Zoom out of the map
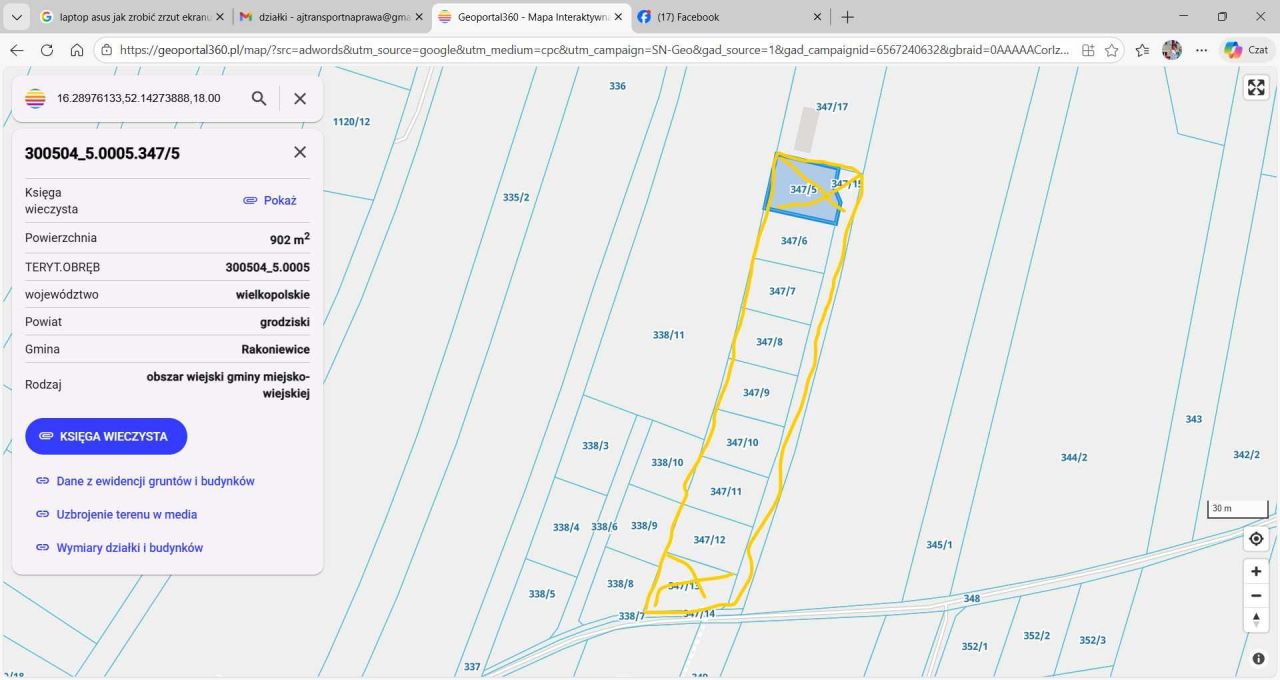Viewport: 1280px width, 680px height. pos(1256,596)
